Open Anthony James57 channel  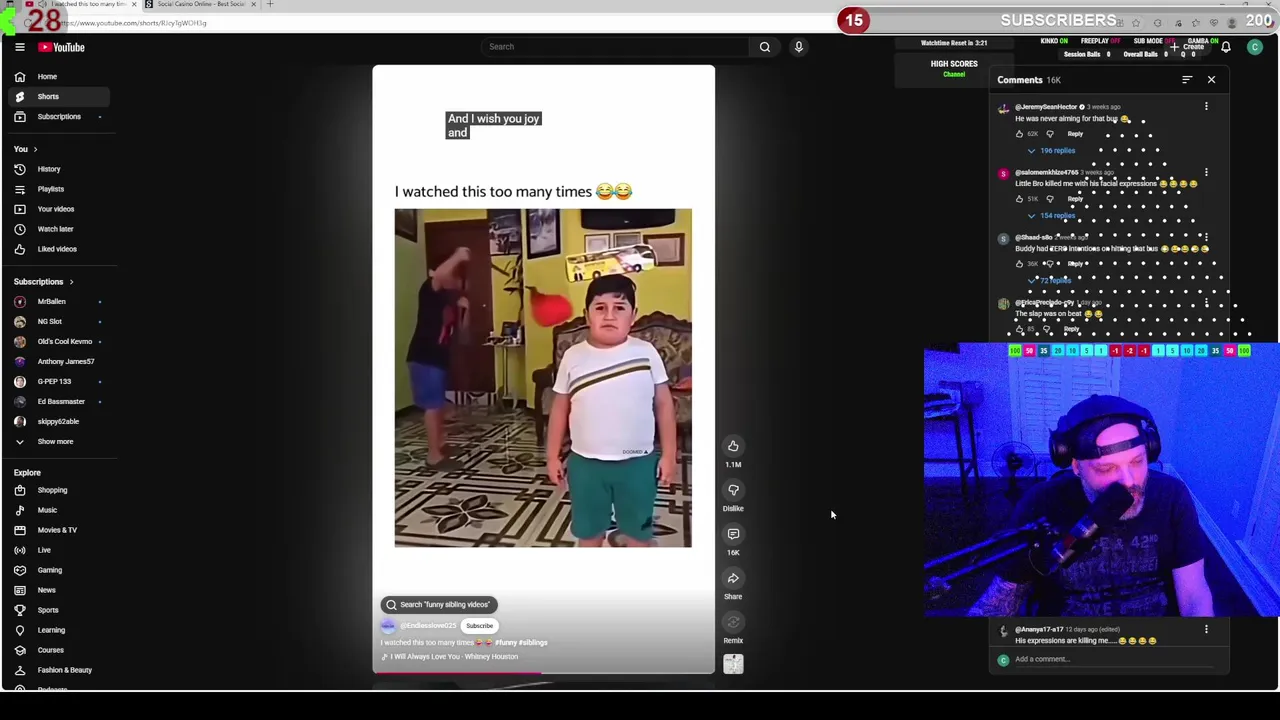(x=57, y=361)
